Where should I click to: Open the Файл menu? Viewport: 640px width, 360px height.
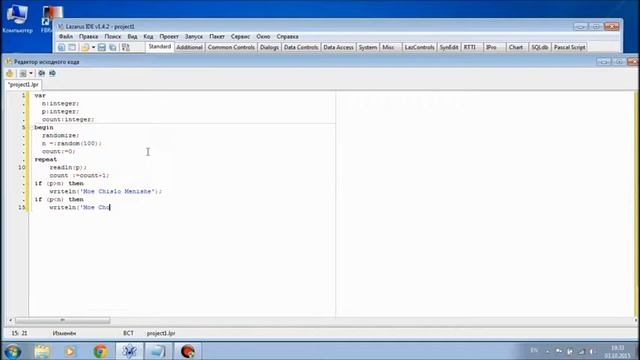pyautogui.click(x=66, y=37)
